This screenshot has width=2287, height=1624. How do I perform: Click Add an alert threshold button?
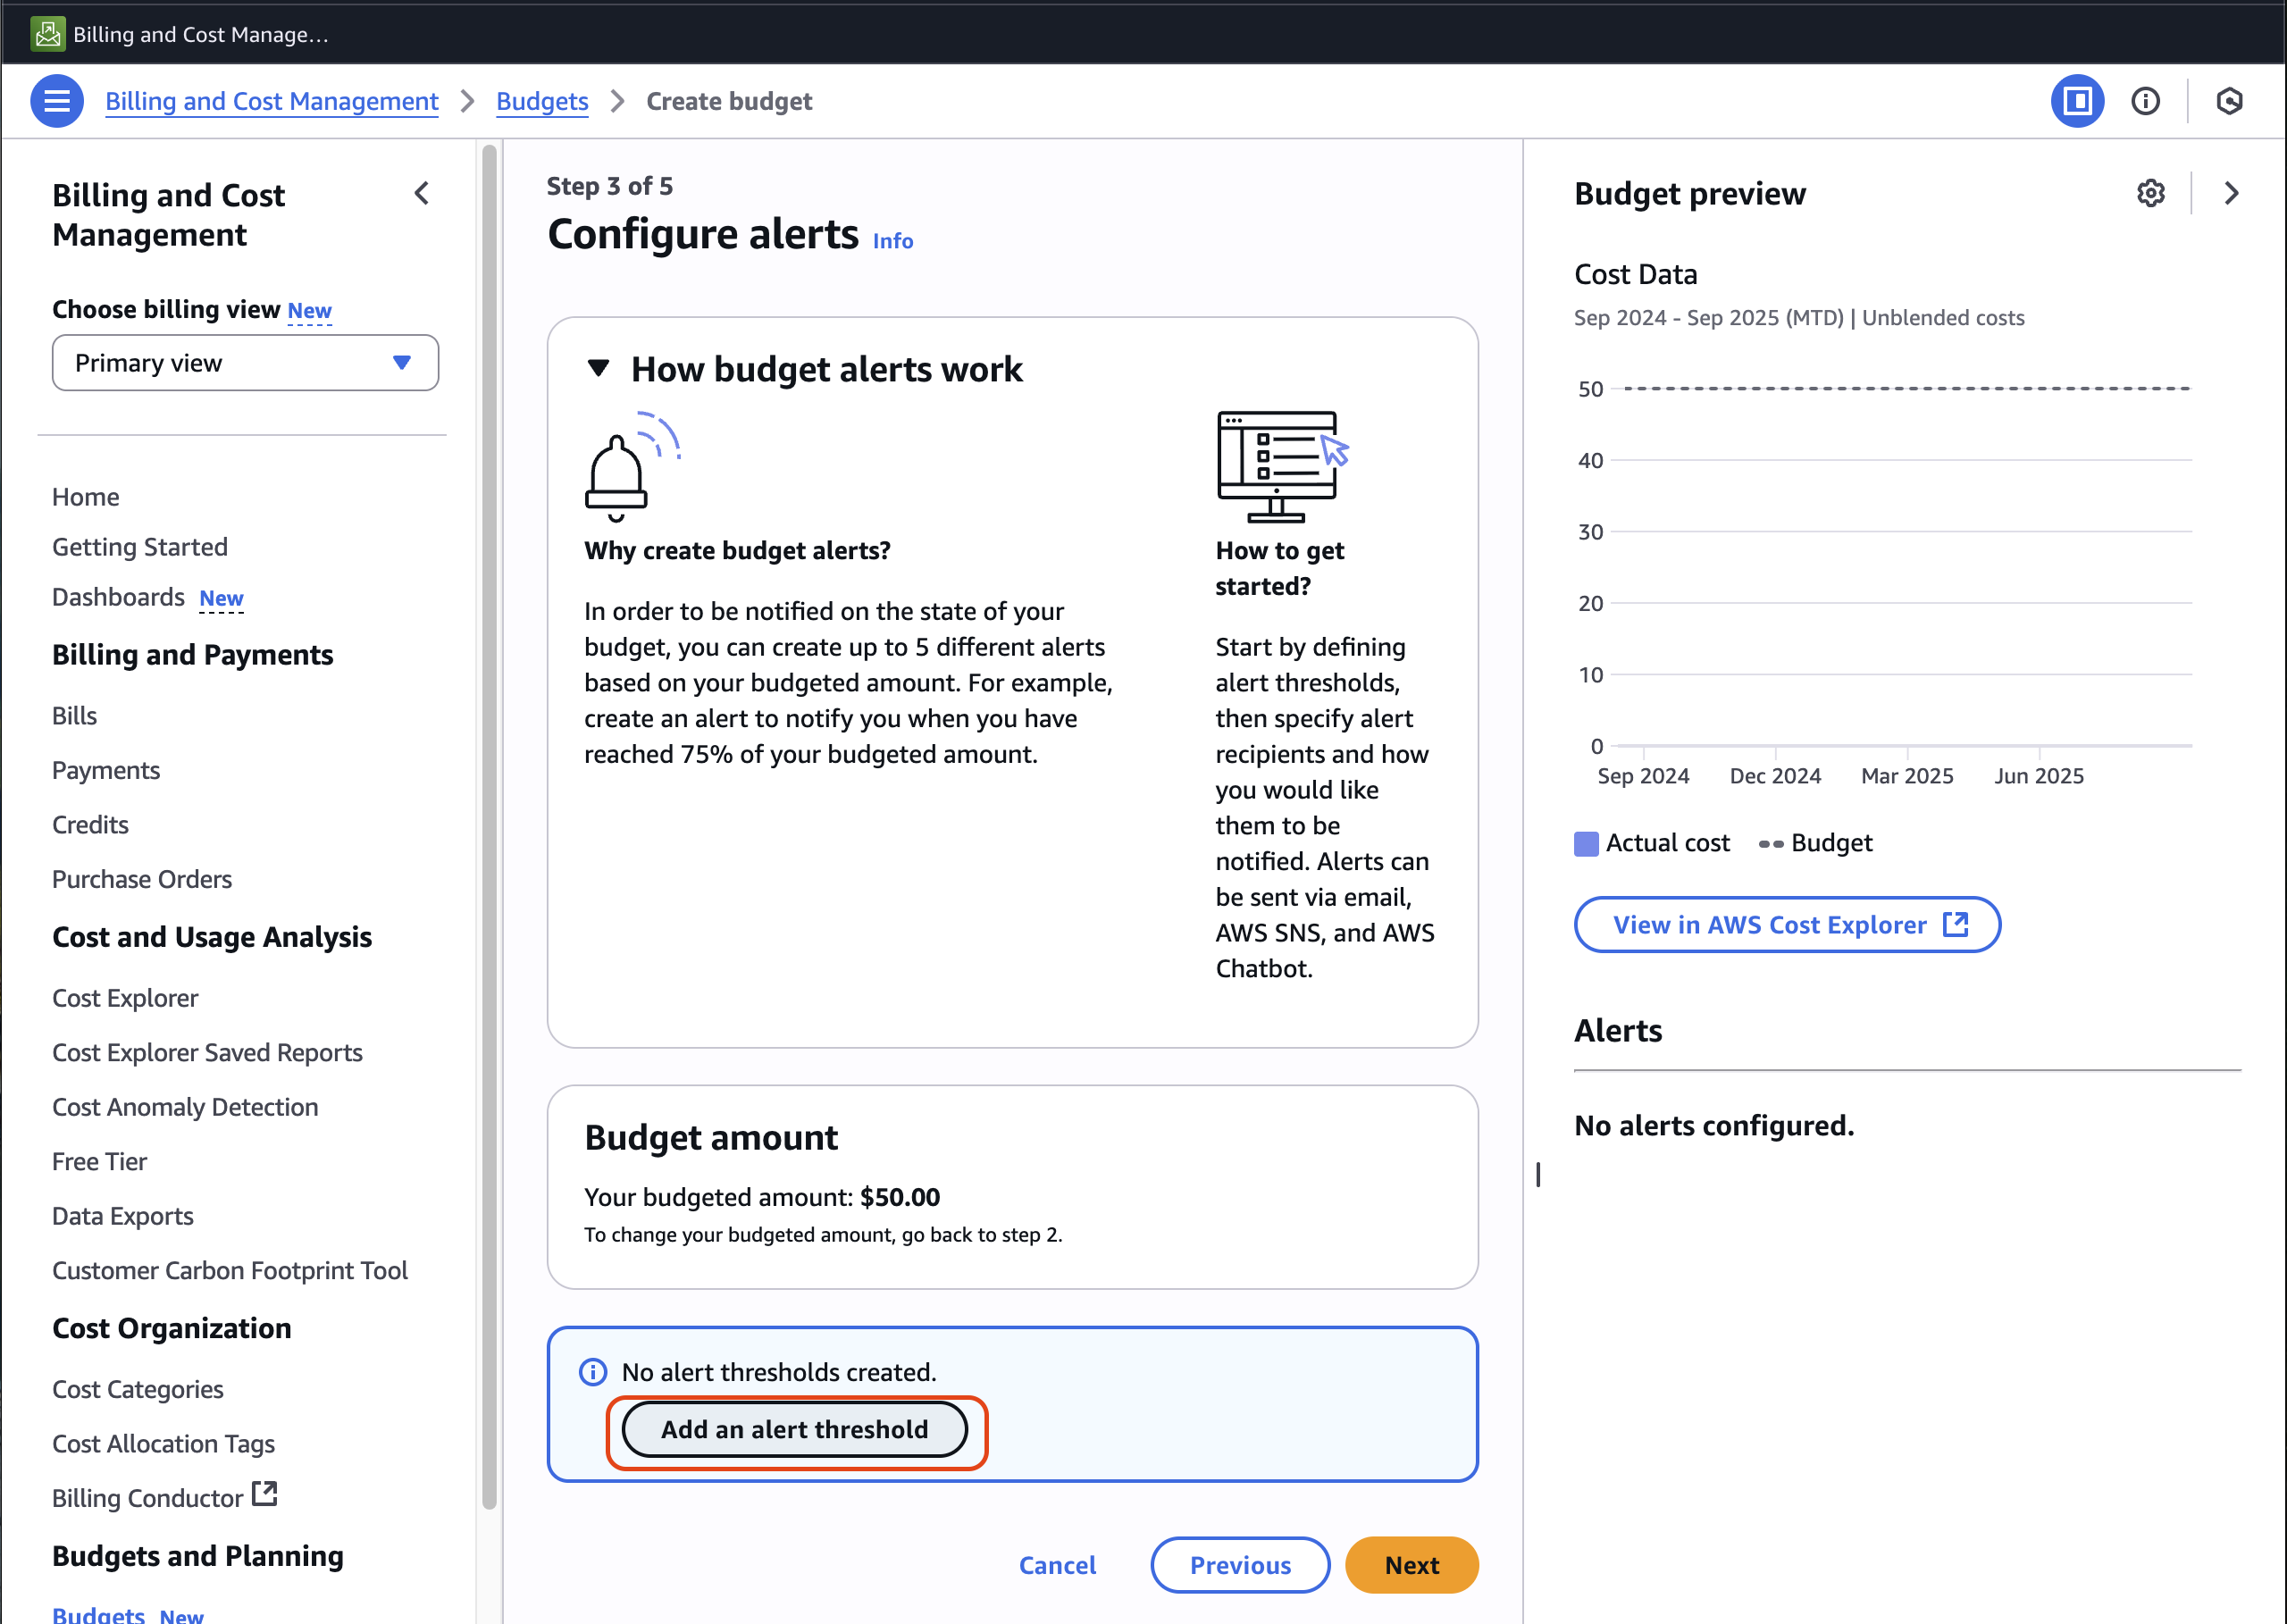pyautogui.click(x=794, y=1429)
